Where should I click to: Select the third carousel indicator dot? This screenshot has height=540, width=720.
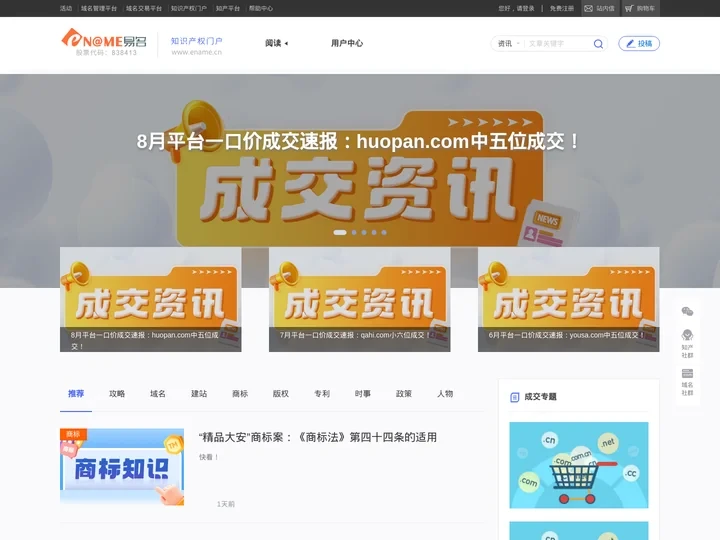point(364,232)
